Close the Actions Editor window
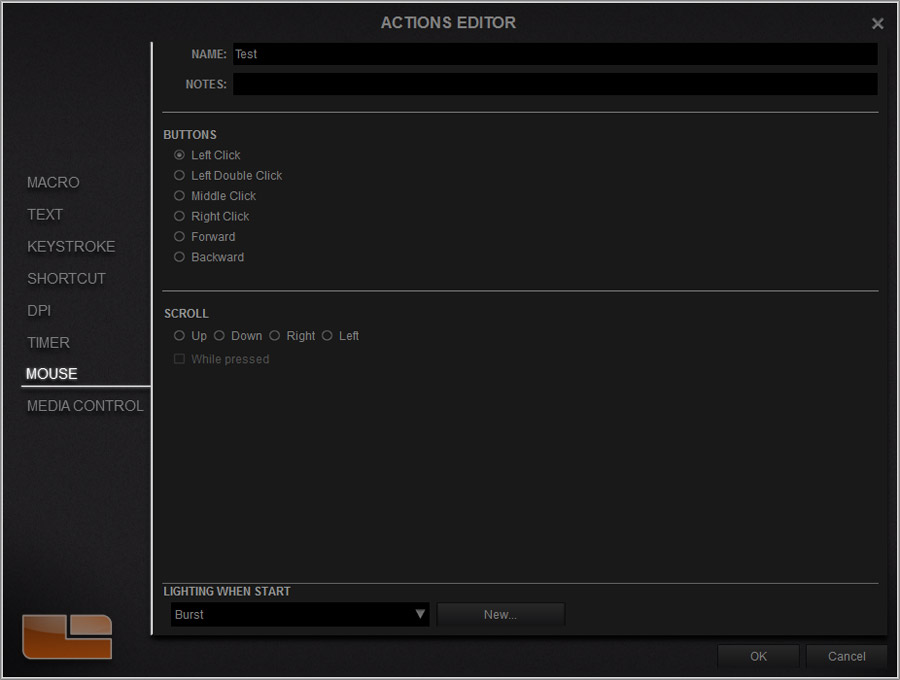Screen dimensions: 900x680 coord(877,24)
